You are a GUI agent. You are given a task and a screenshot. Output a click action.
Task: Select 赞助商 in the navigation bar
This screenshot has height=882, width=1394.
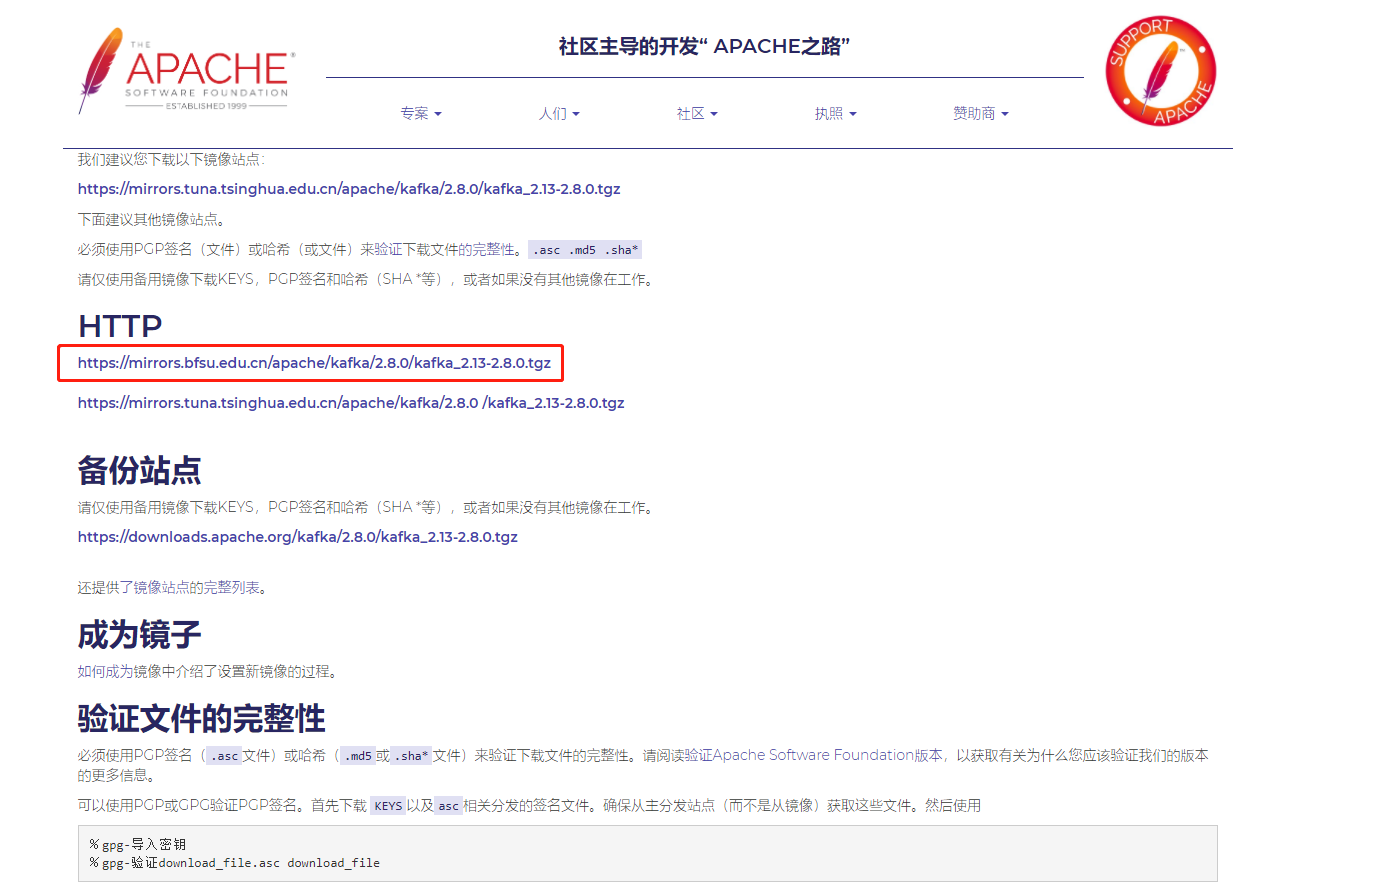[x=981, y=113]
